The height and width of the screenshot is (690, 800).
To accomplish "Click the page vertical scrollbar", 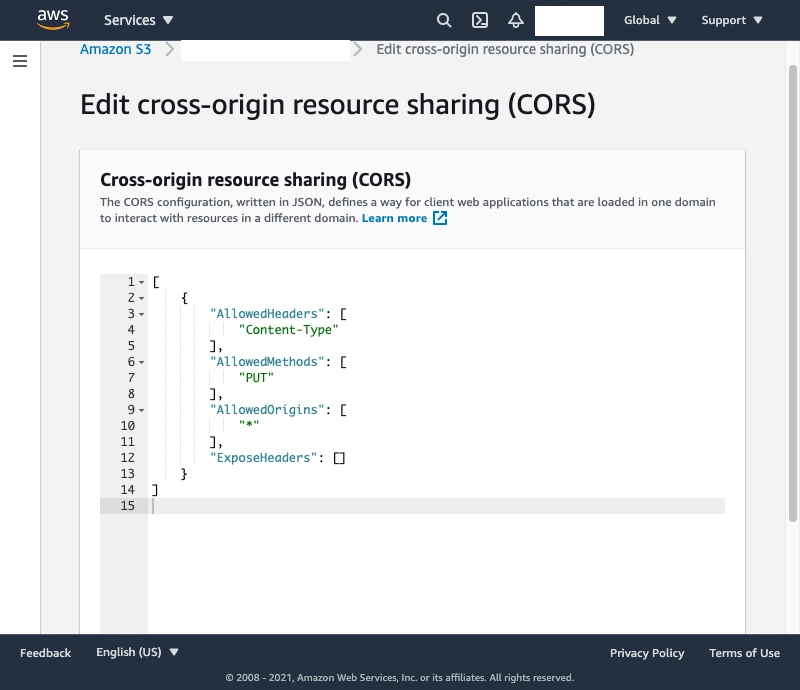I will (x=792, y=293).
